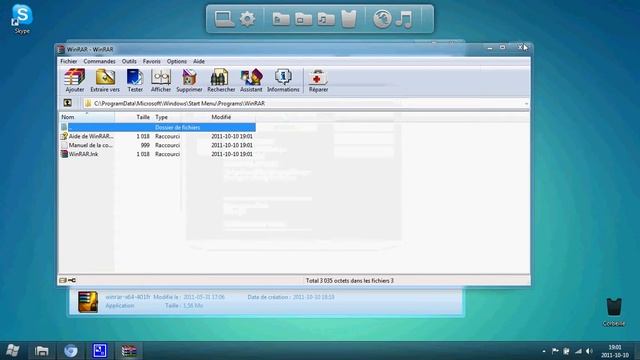640x360 pixels.
Task: Sort by the Nom column header
Action: point(87,117)
